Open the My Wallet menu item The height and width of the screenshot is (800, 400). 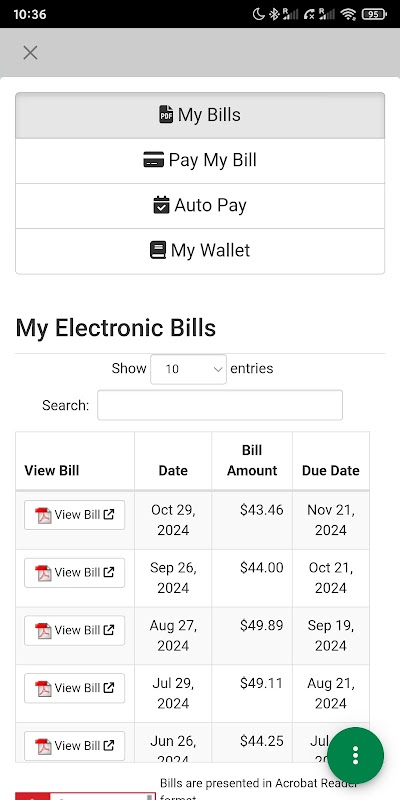click(x=200, y=251)
